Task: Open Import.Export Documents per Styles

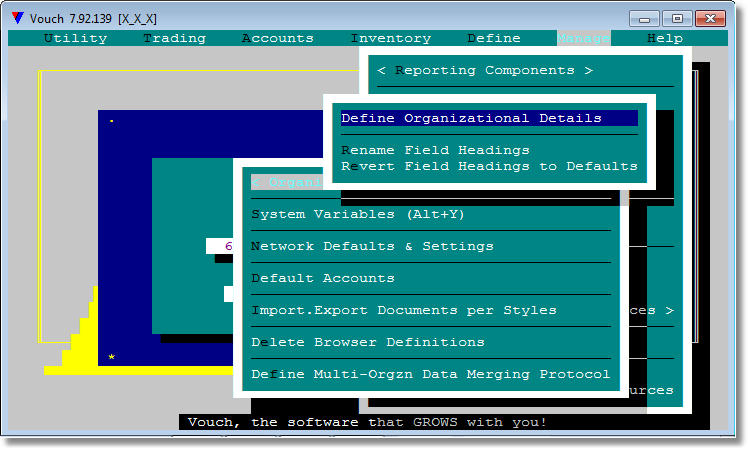Action: (x=404, y=310)
